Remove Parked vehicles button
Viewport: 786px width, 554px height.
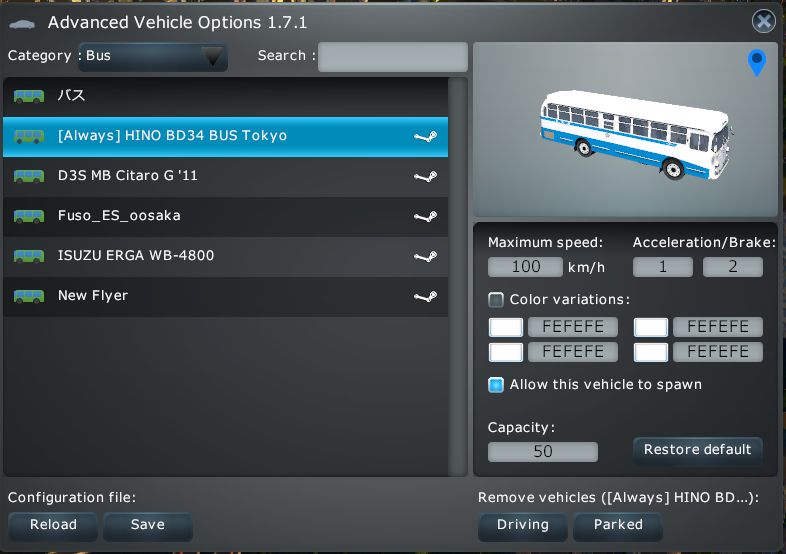point(618,525)
